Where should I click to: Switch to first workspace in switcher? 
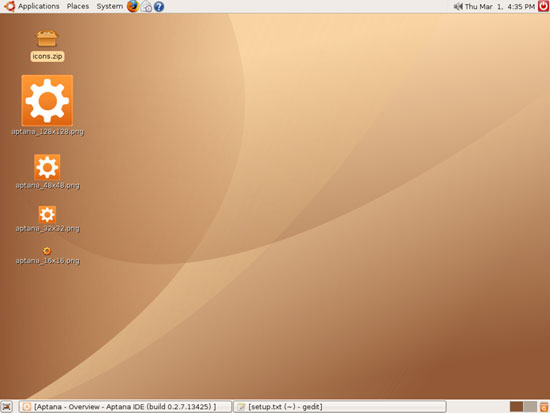click(516, 407)
